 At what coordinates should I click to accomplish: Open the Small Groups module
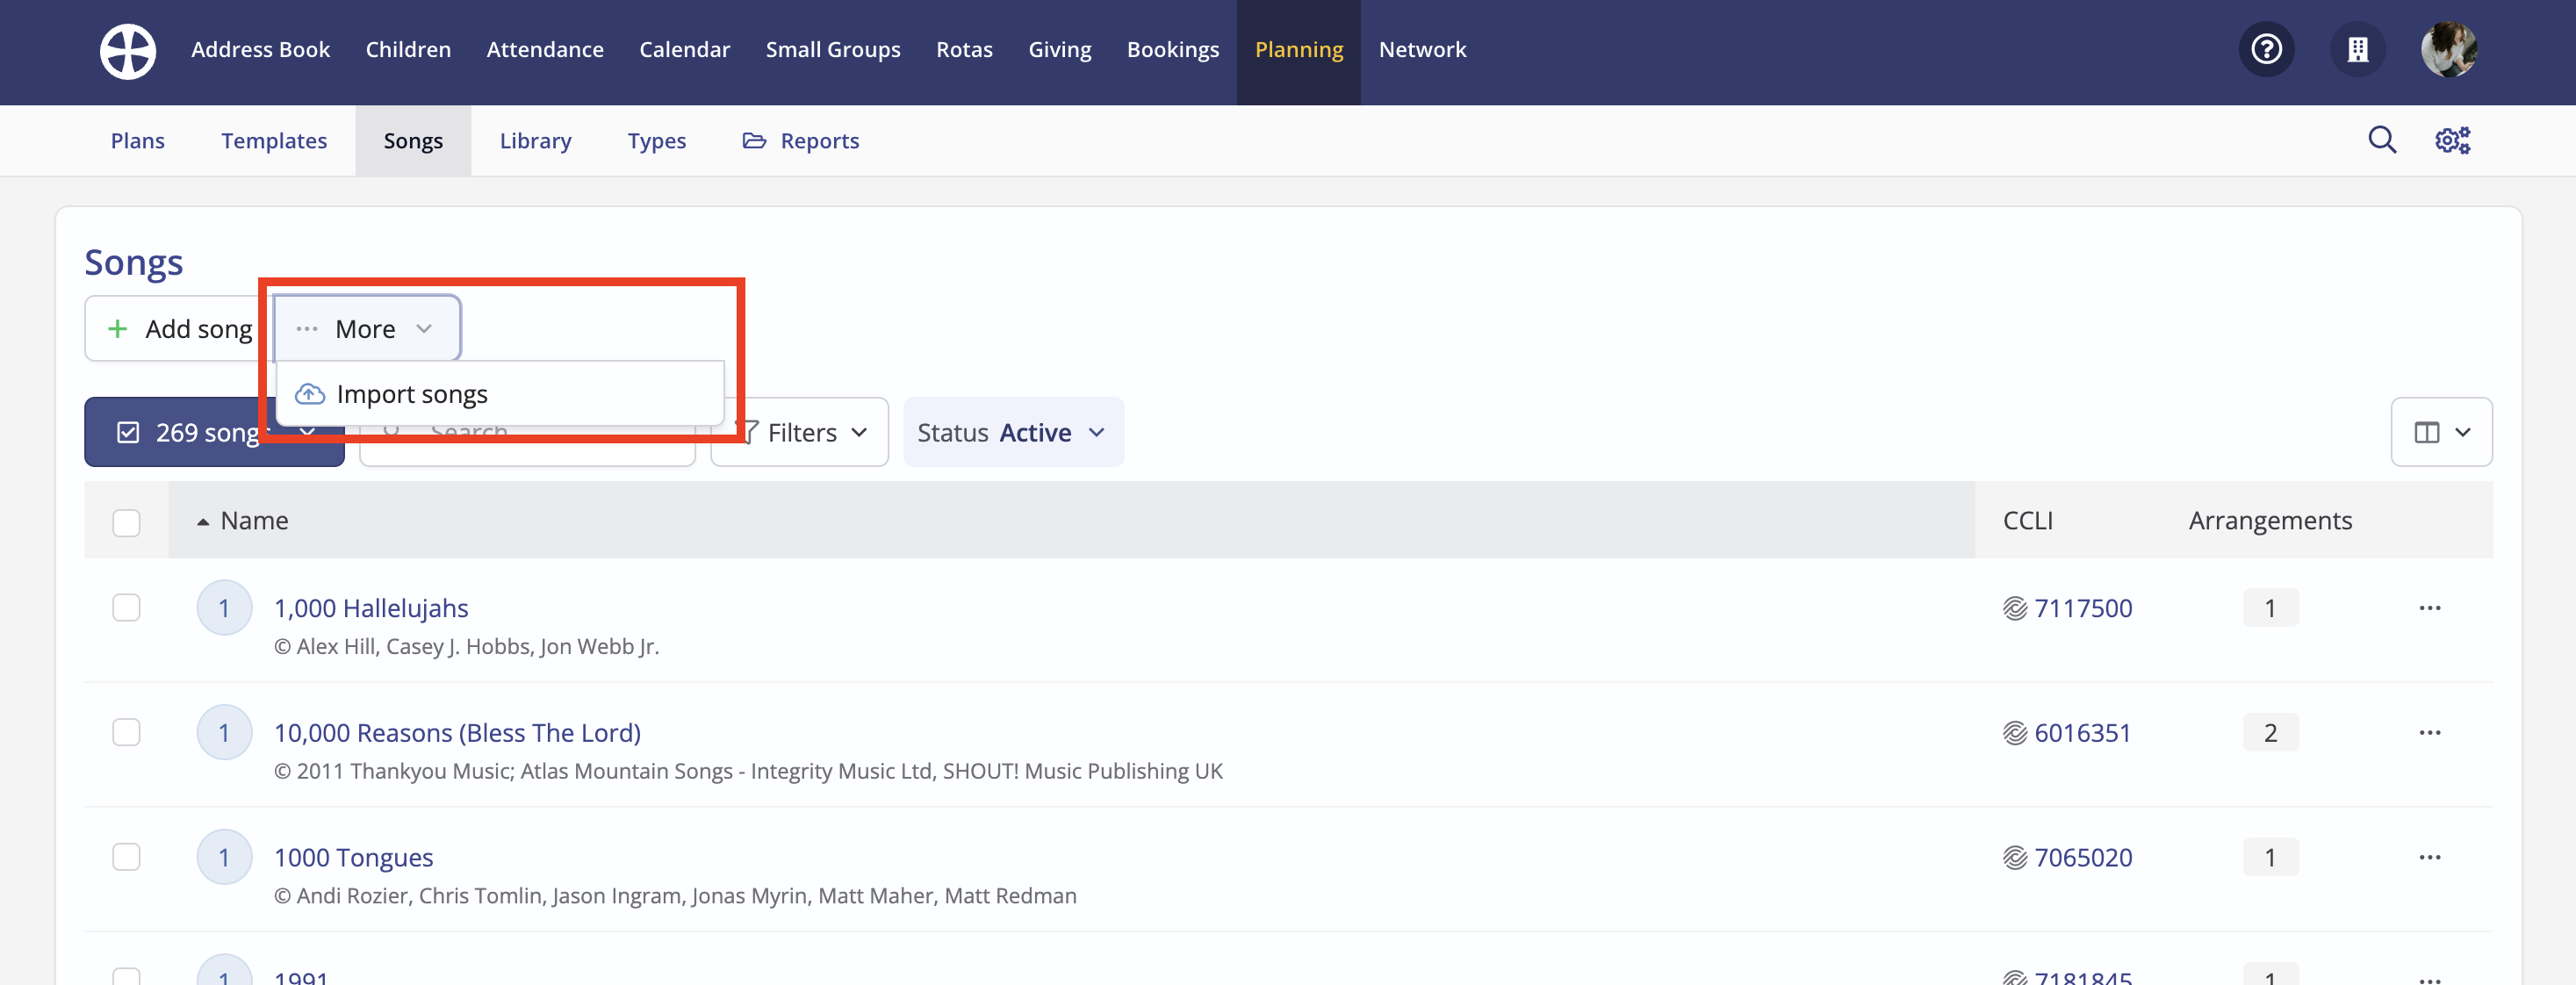tap(833, 50)
